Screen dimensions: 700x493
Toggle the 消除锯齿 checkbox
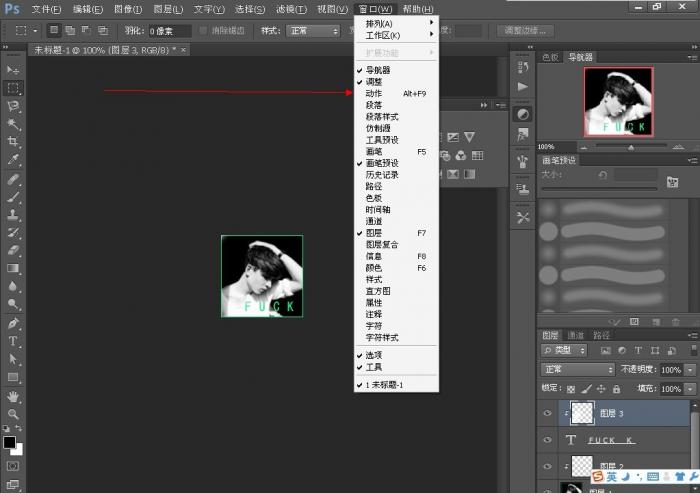[203, 30]
